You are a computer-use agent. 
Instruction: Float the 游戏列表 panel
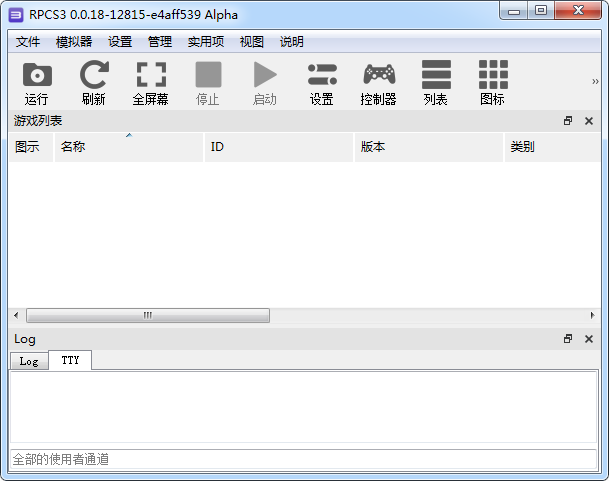[x=568, y=121]
